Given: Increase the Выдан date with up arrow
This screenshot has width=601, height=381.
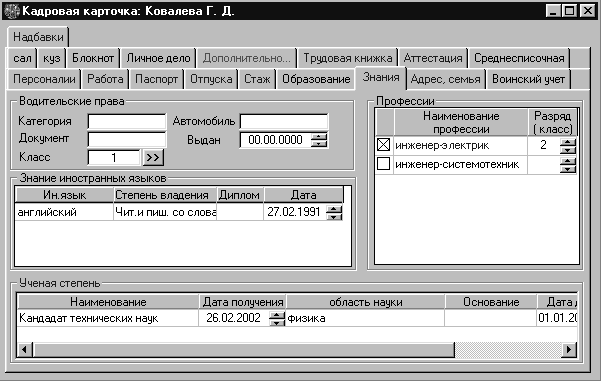Looking at the screenshot, I should [x=319, y=136].
